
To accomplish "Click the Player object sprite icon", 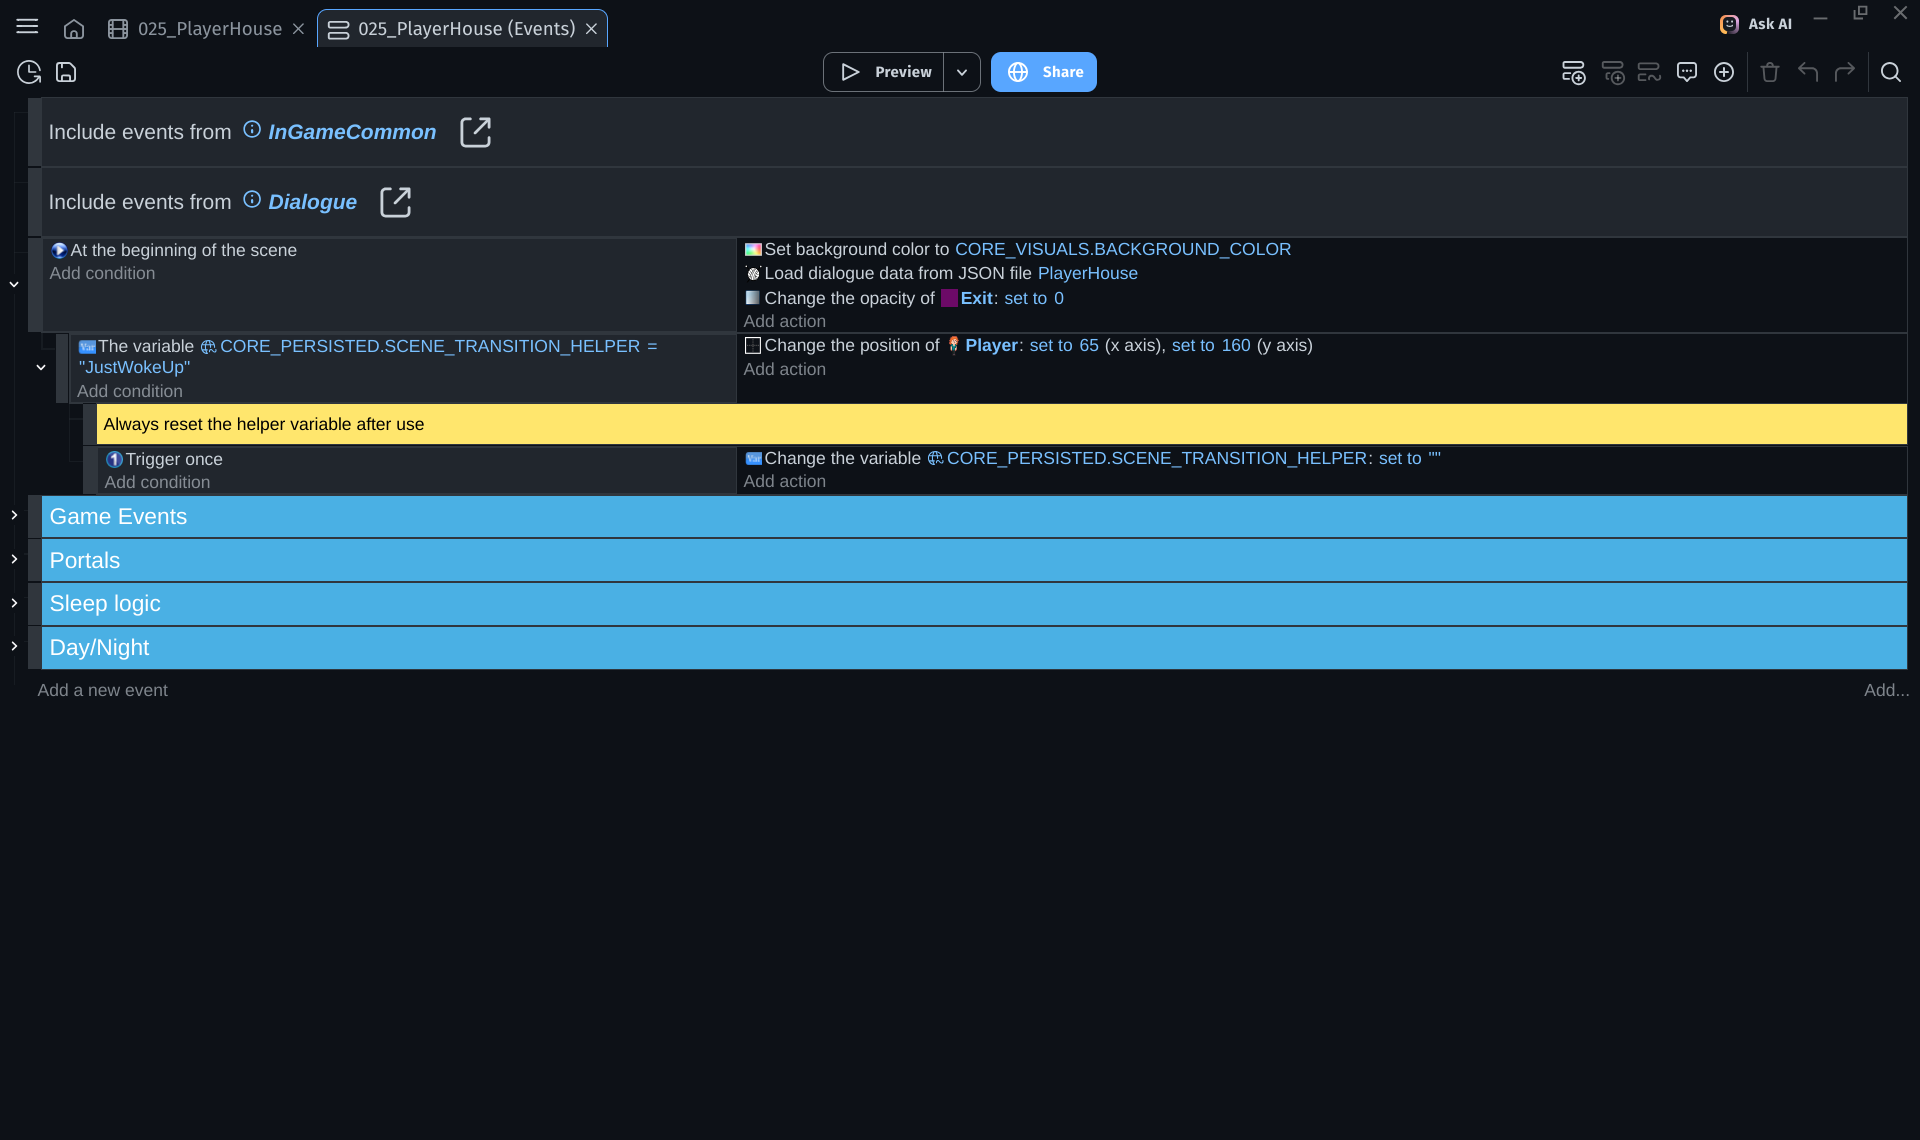I will pyautogui.click(x=954, y=345).
